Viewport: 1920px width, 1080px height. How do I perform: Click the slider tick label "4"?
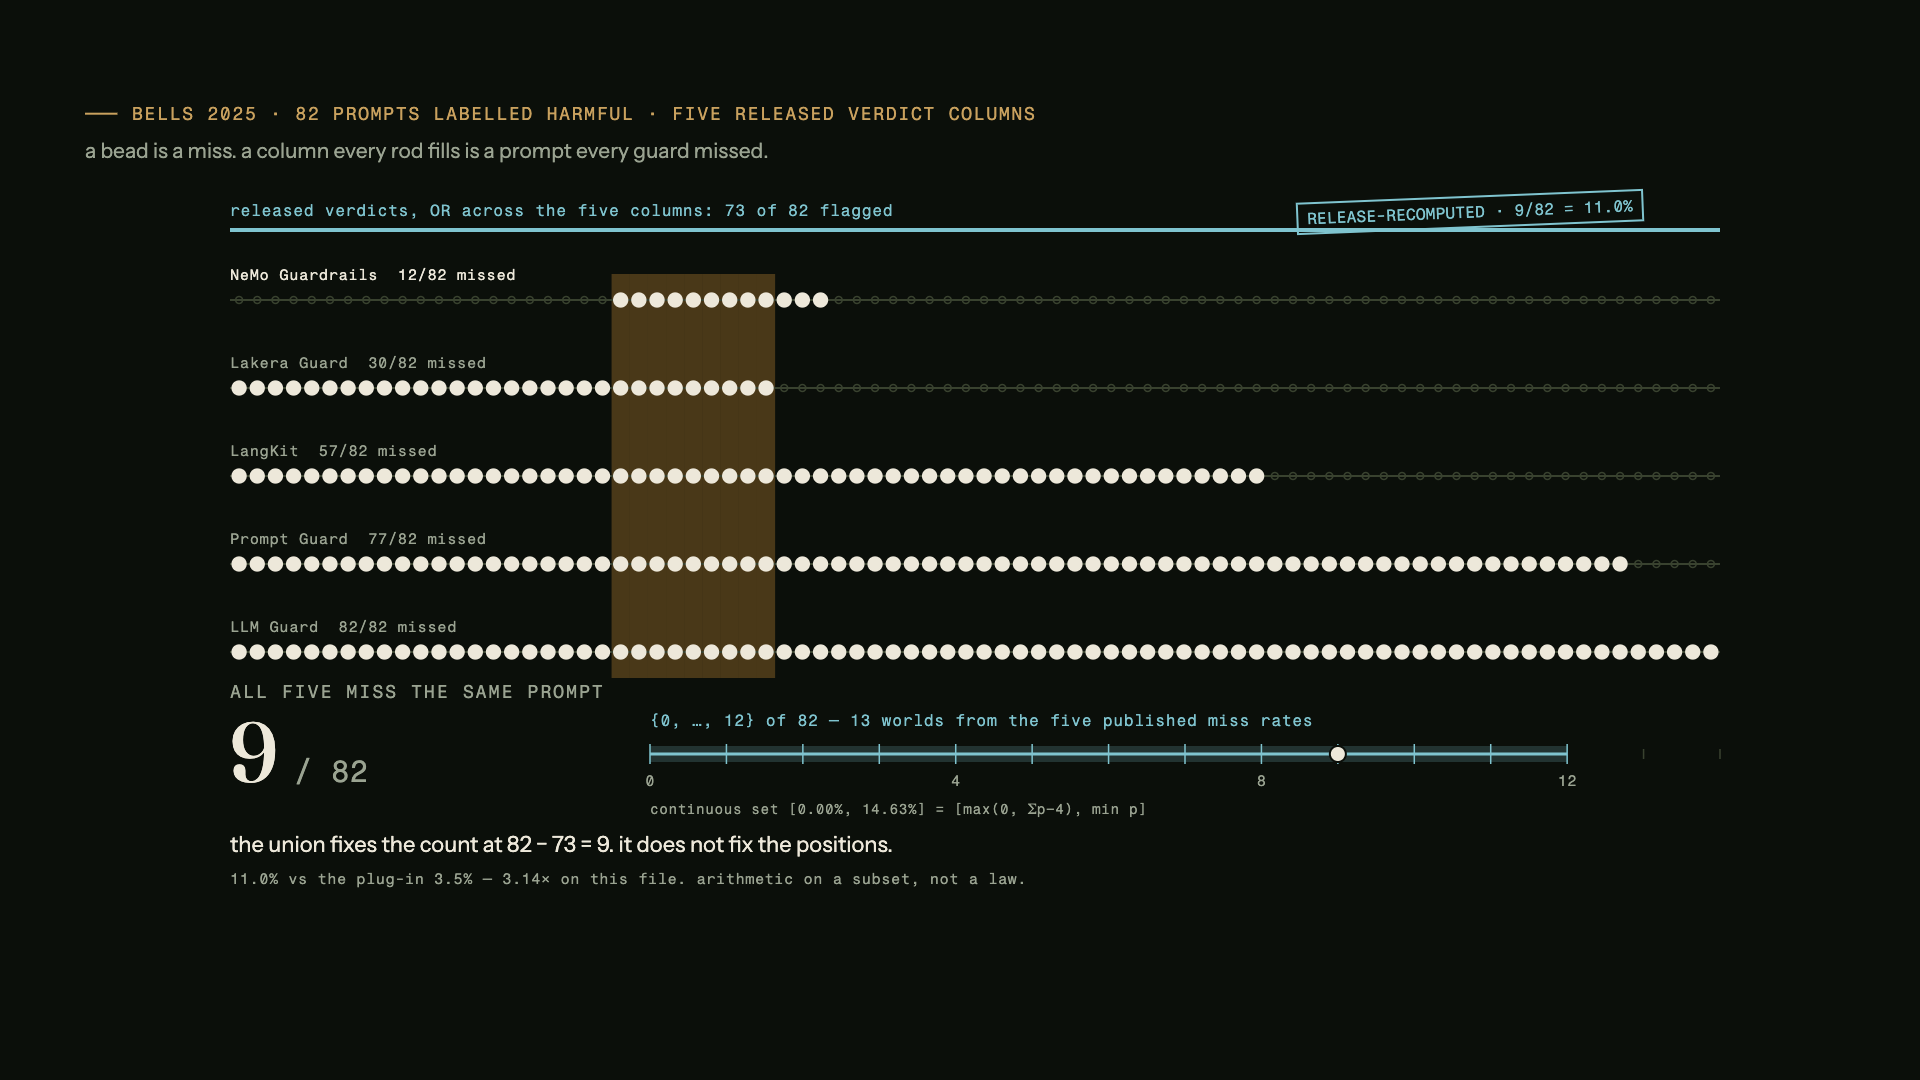(x=955, y=781)
